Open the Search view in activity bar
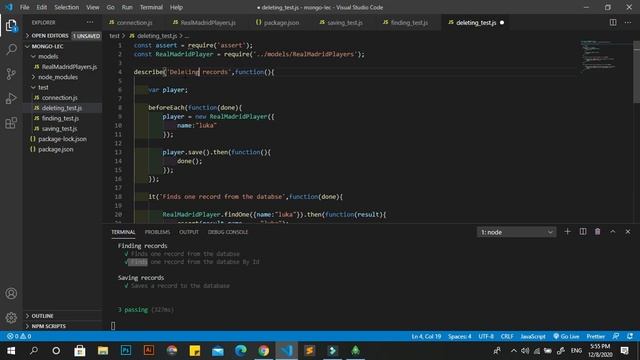640x360 pixels. 11,50
